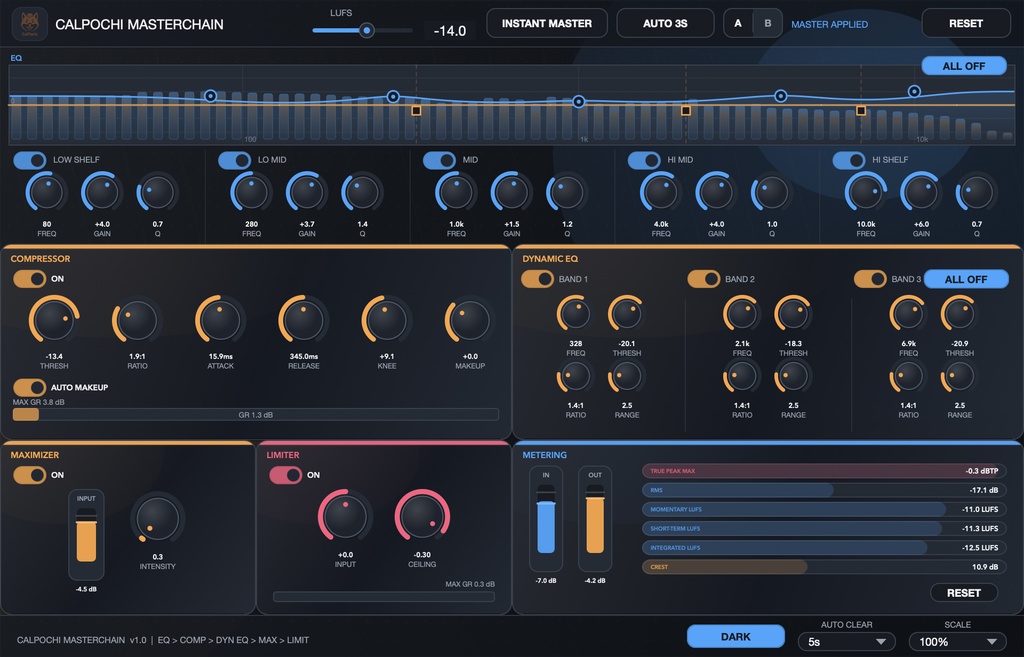The height and width of the screenshot is (657, 1024).
Task: Click the Lo Mid Q knob at 1.4
Action: [x=362, y=193]
